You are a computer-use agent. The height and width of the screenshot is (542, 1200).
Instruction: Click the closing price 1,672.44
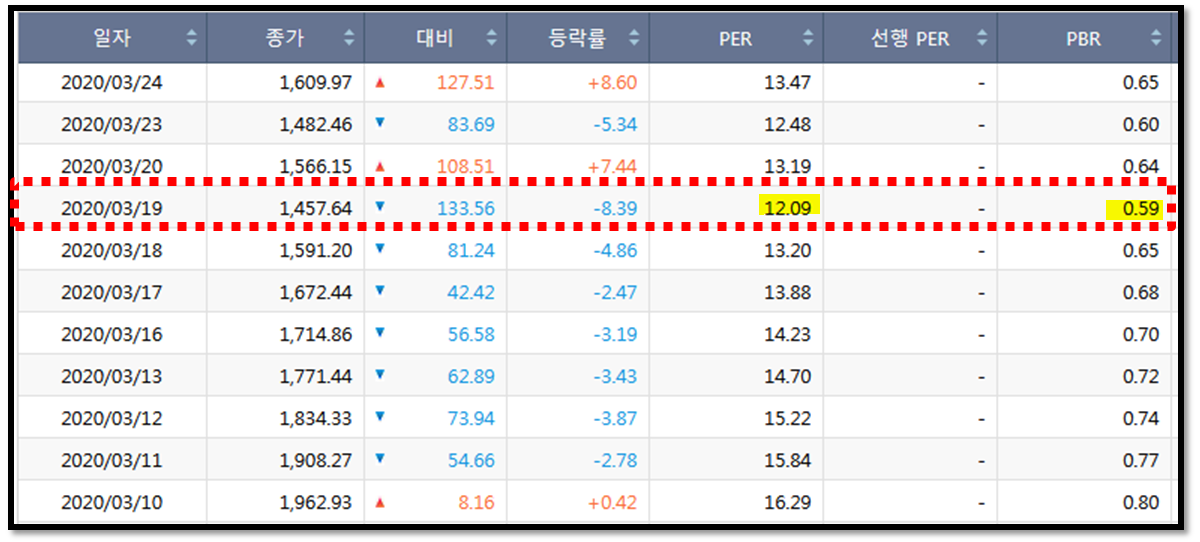(x=316, y=293)
